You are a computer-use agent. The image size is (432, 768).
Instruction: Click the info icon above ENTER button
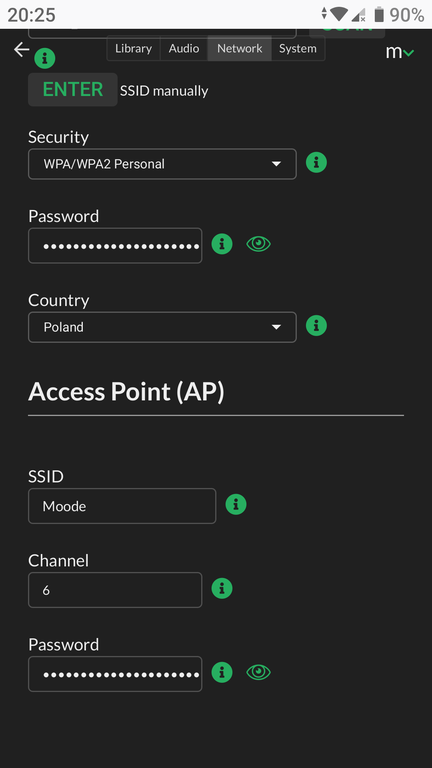click(45, 59)
